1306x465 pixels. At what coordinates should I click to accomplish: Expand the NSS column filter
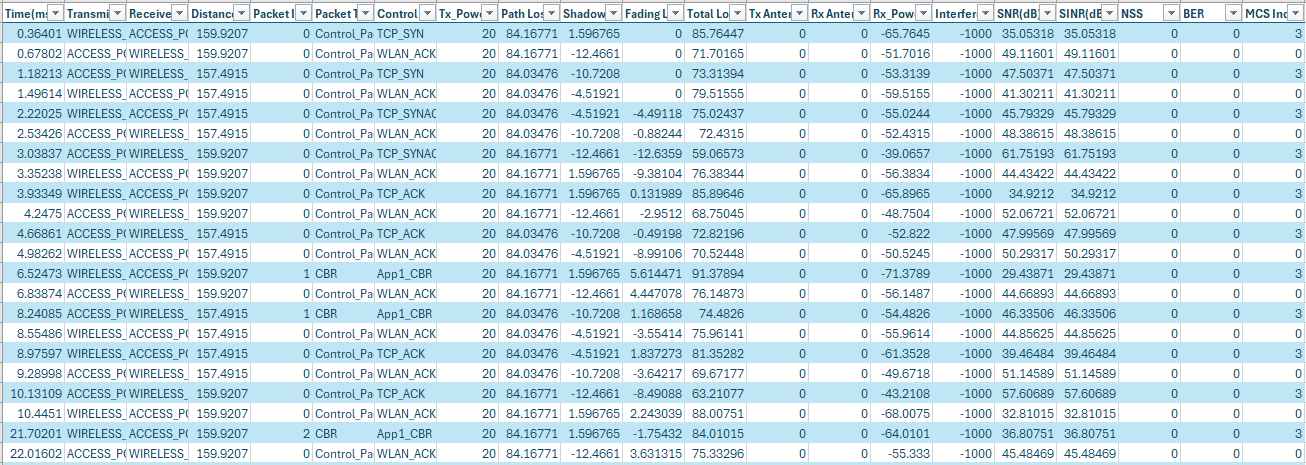tap(1170, 13)
